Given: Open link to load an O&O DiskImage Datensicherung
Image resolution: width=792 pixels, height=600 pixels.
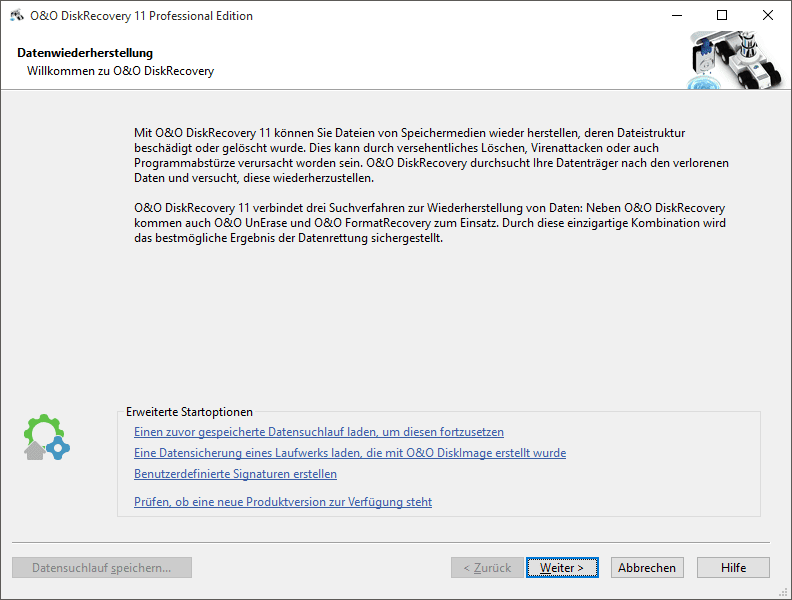Looking at the screenshot, I should [x=350, y=453].
